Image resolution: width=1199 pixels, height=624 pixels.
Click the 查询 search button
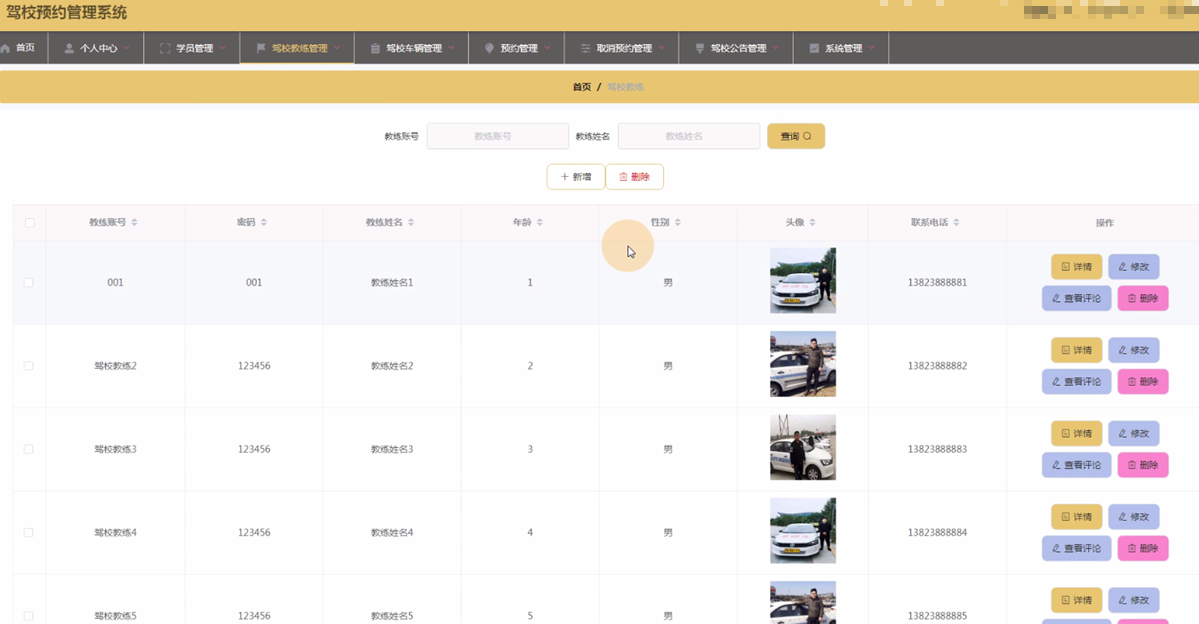796,136
